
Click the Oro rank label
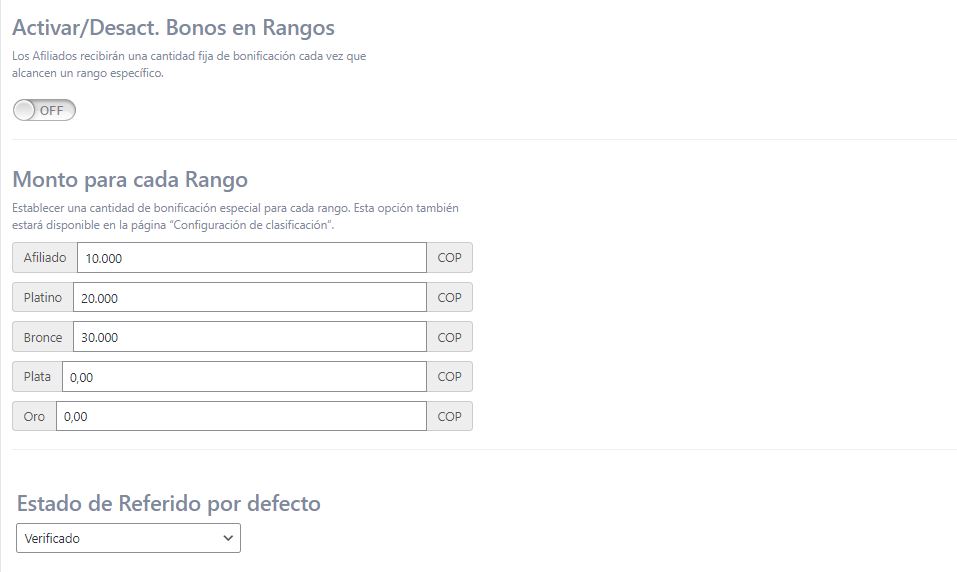[34, 416]
